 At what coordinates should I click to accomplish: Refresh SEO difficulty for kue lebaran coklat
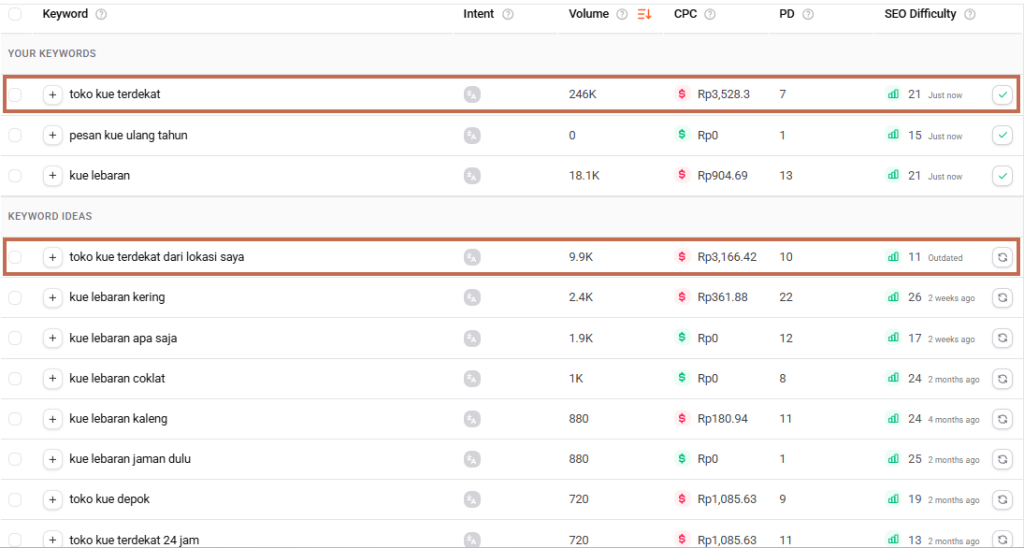[1002, 379]
